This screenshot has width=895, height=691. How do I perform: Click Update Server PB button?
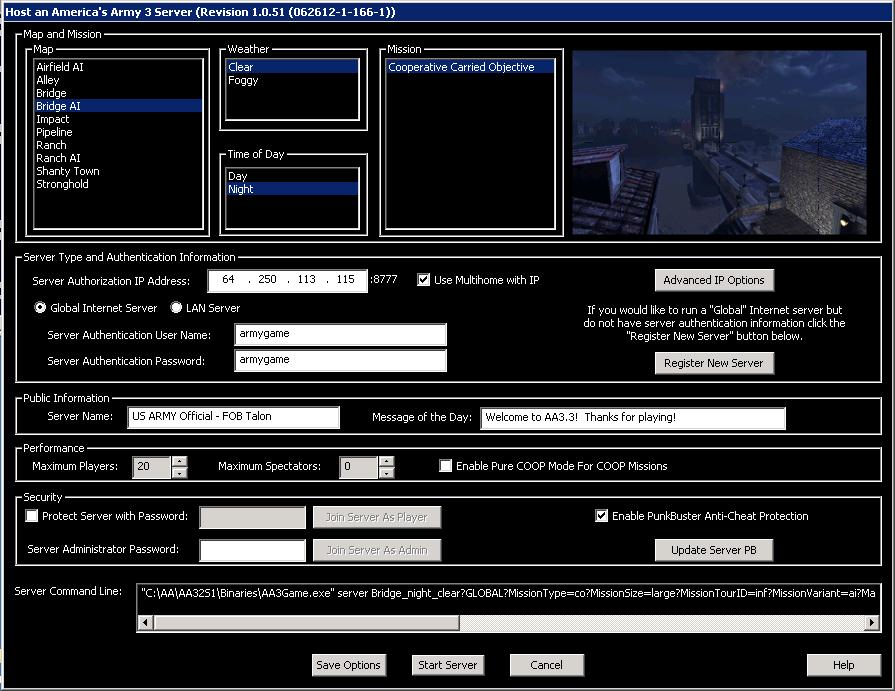(714, 550)
